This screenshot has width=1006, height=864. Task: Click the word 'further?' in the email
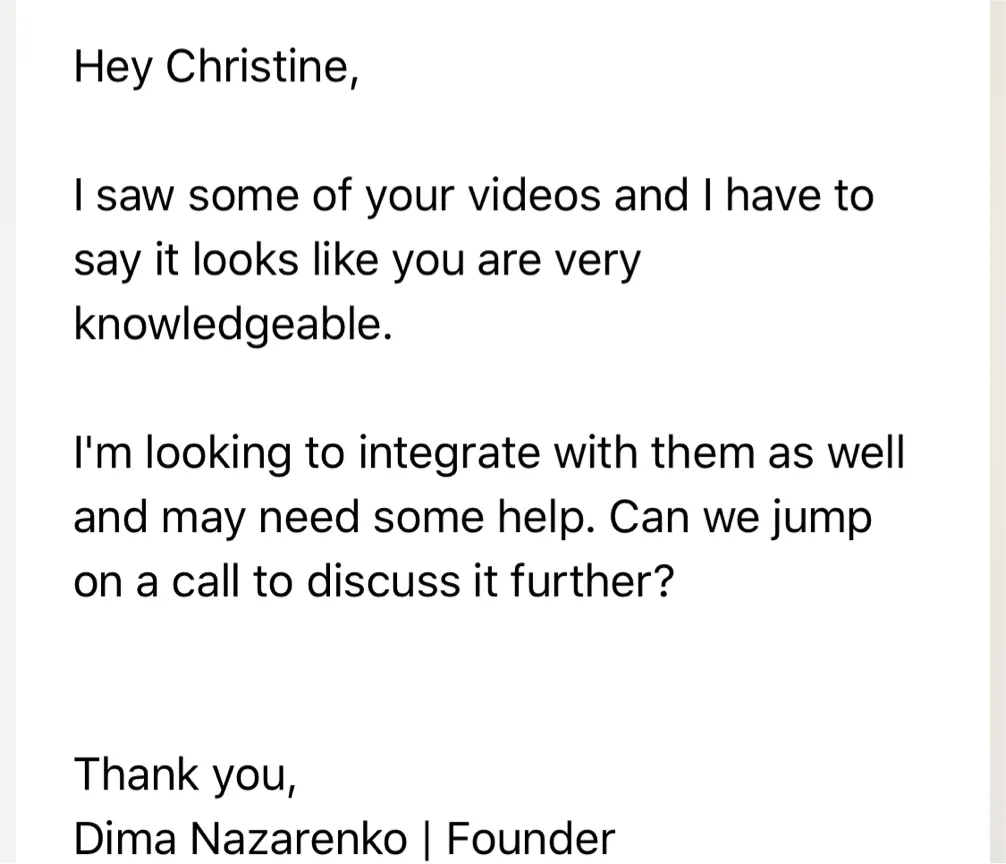(x=592, y=581)
